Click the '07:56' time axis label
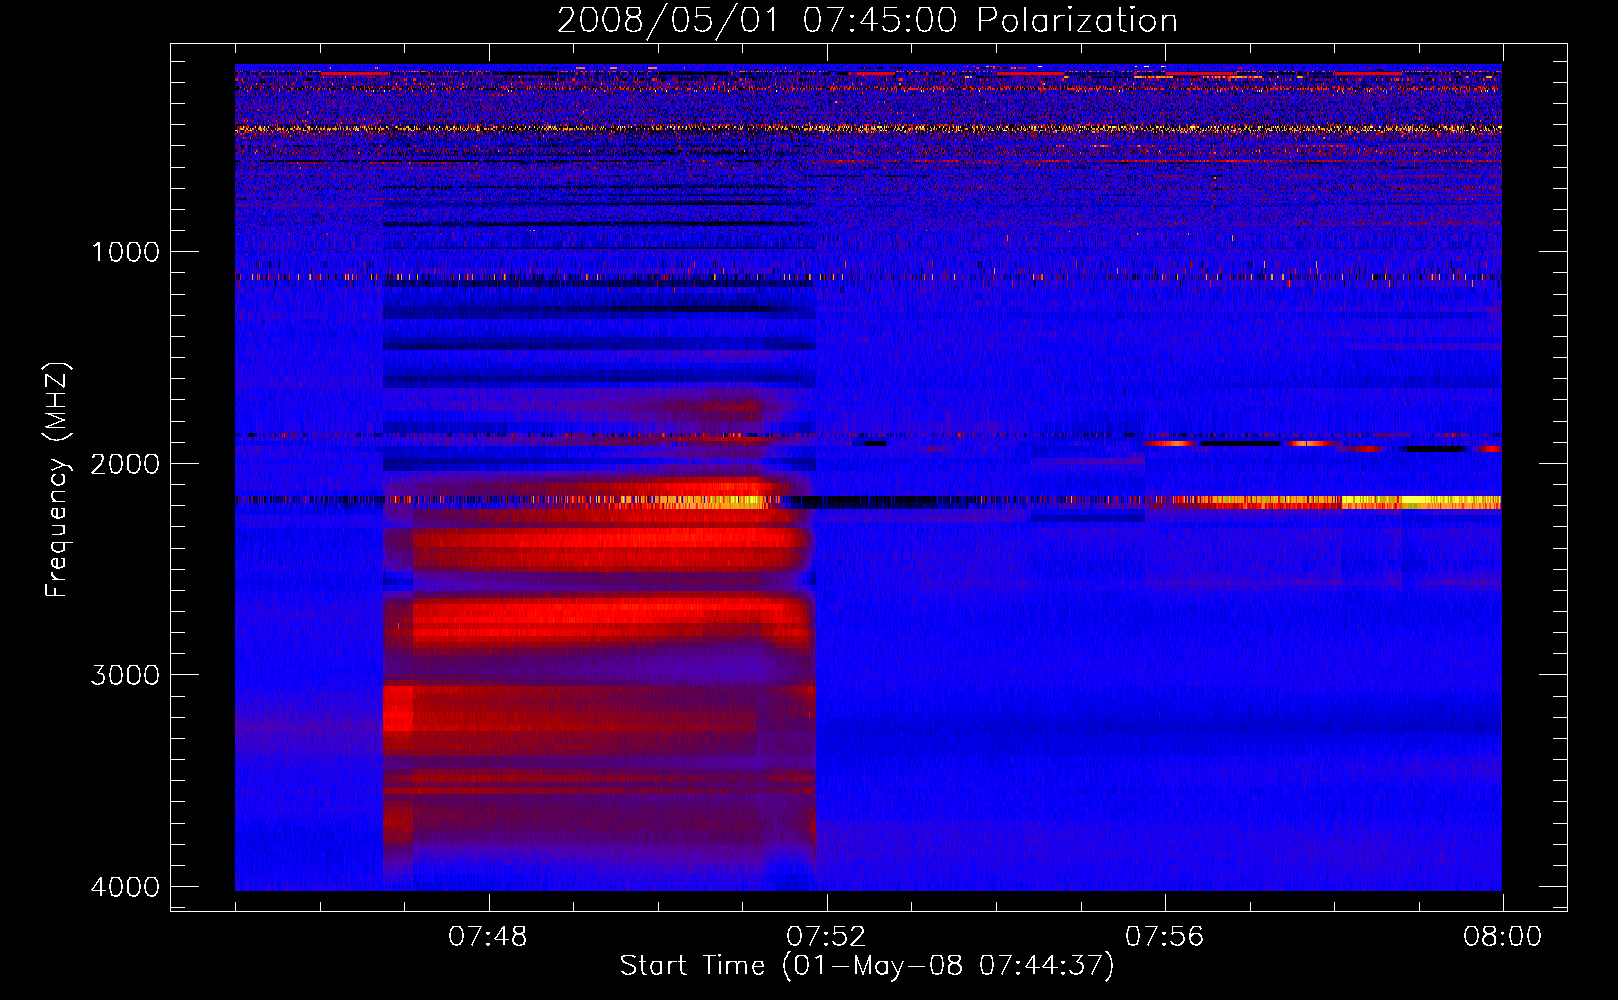 click(1164, 937)
